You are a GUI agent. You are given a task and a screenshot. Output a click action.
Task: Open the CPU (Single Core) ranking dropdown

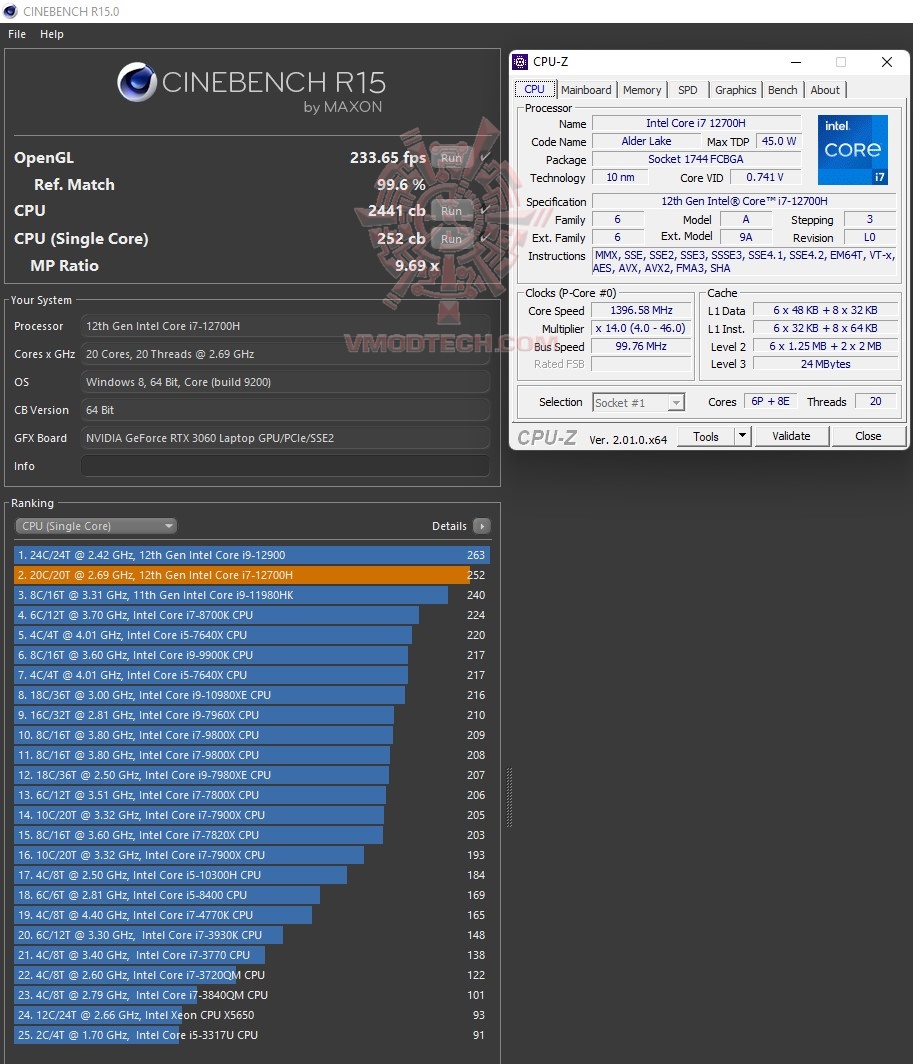point(96,526)
